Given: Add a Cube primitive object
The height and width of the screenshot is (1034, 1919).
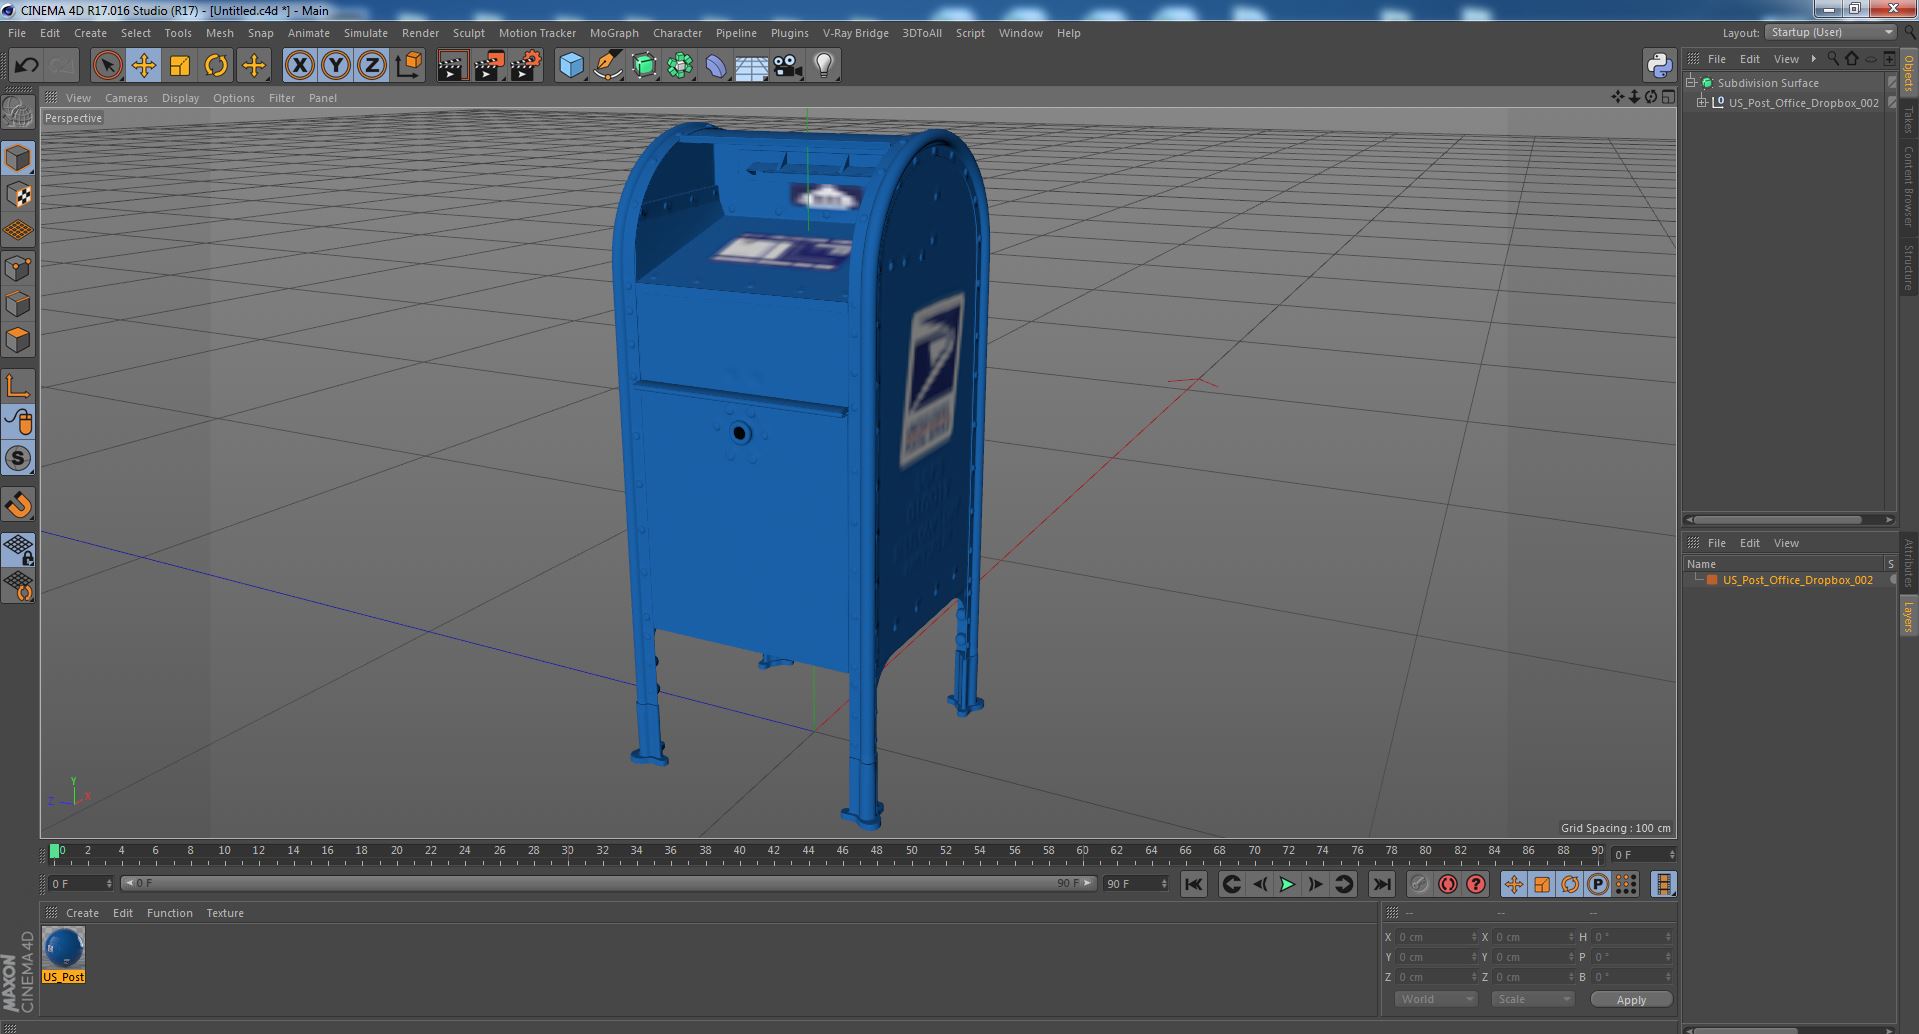Looking at the screenshot, I should point(571,66).
